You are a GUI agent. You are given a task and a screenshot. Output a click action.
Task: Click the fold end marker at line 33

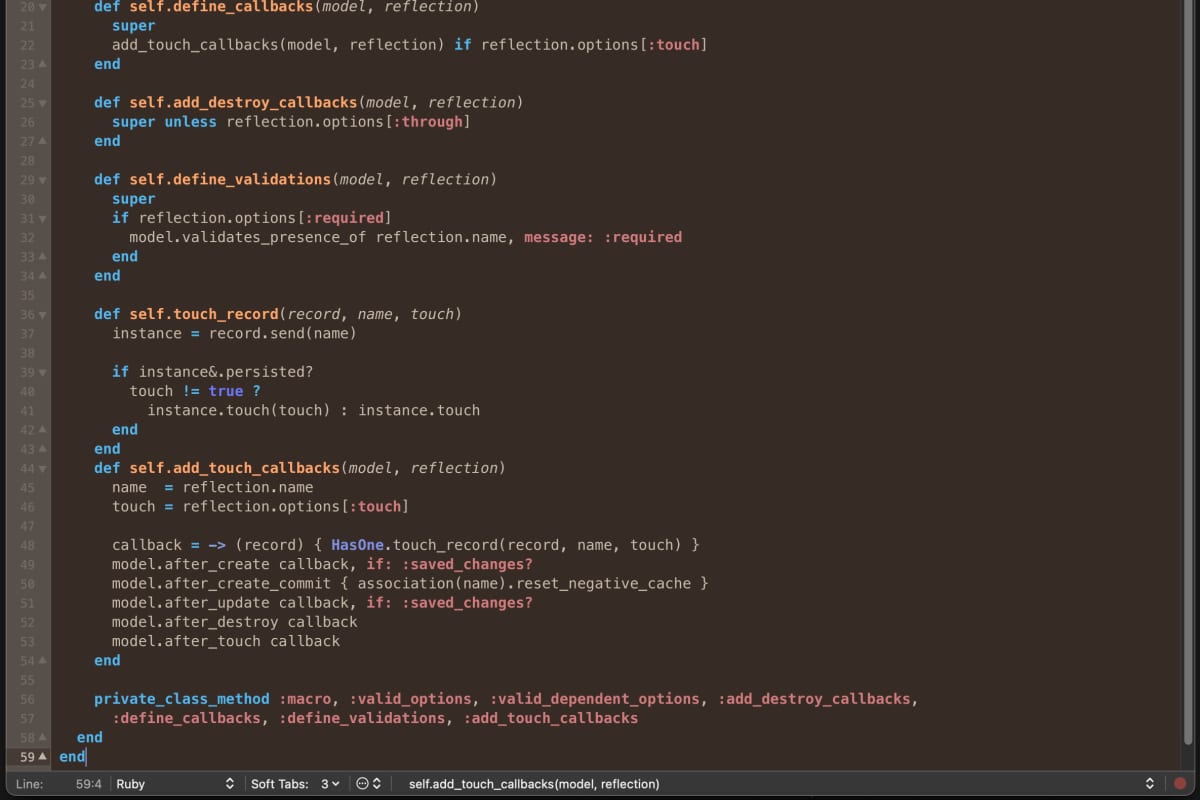coord(42,256)
